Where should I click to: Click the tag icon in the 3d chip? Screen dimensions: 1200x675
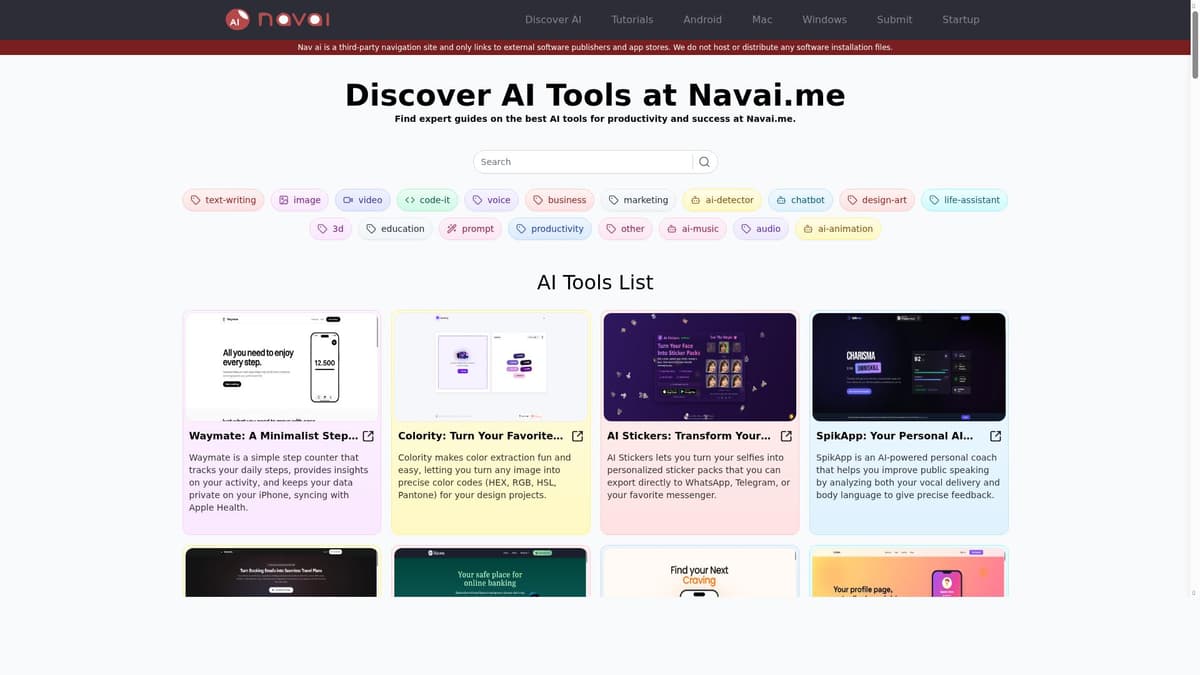(x=321, y=228)
